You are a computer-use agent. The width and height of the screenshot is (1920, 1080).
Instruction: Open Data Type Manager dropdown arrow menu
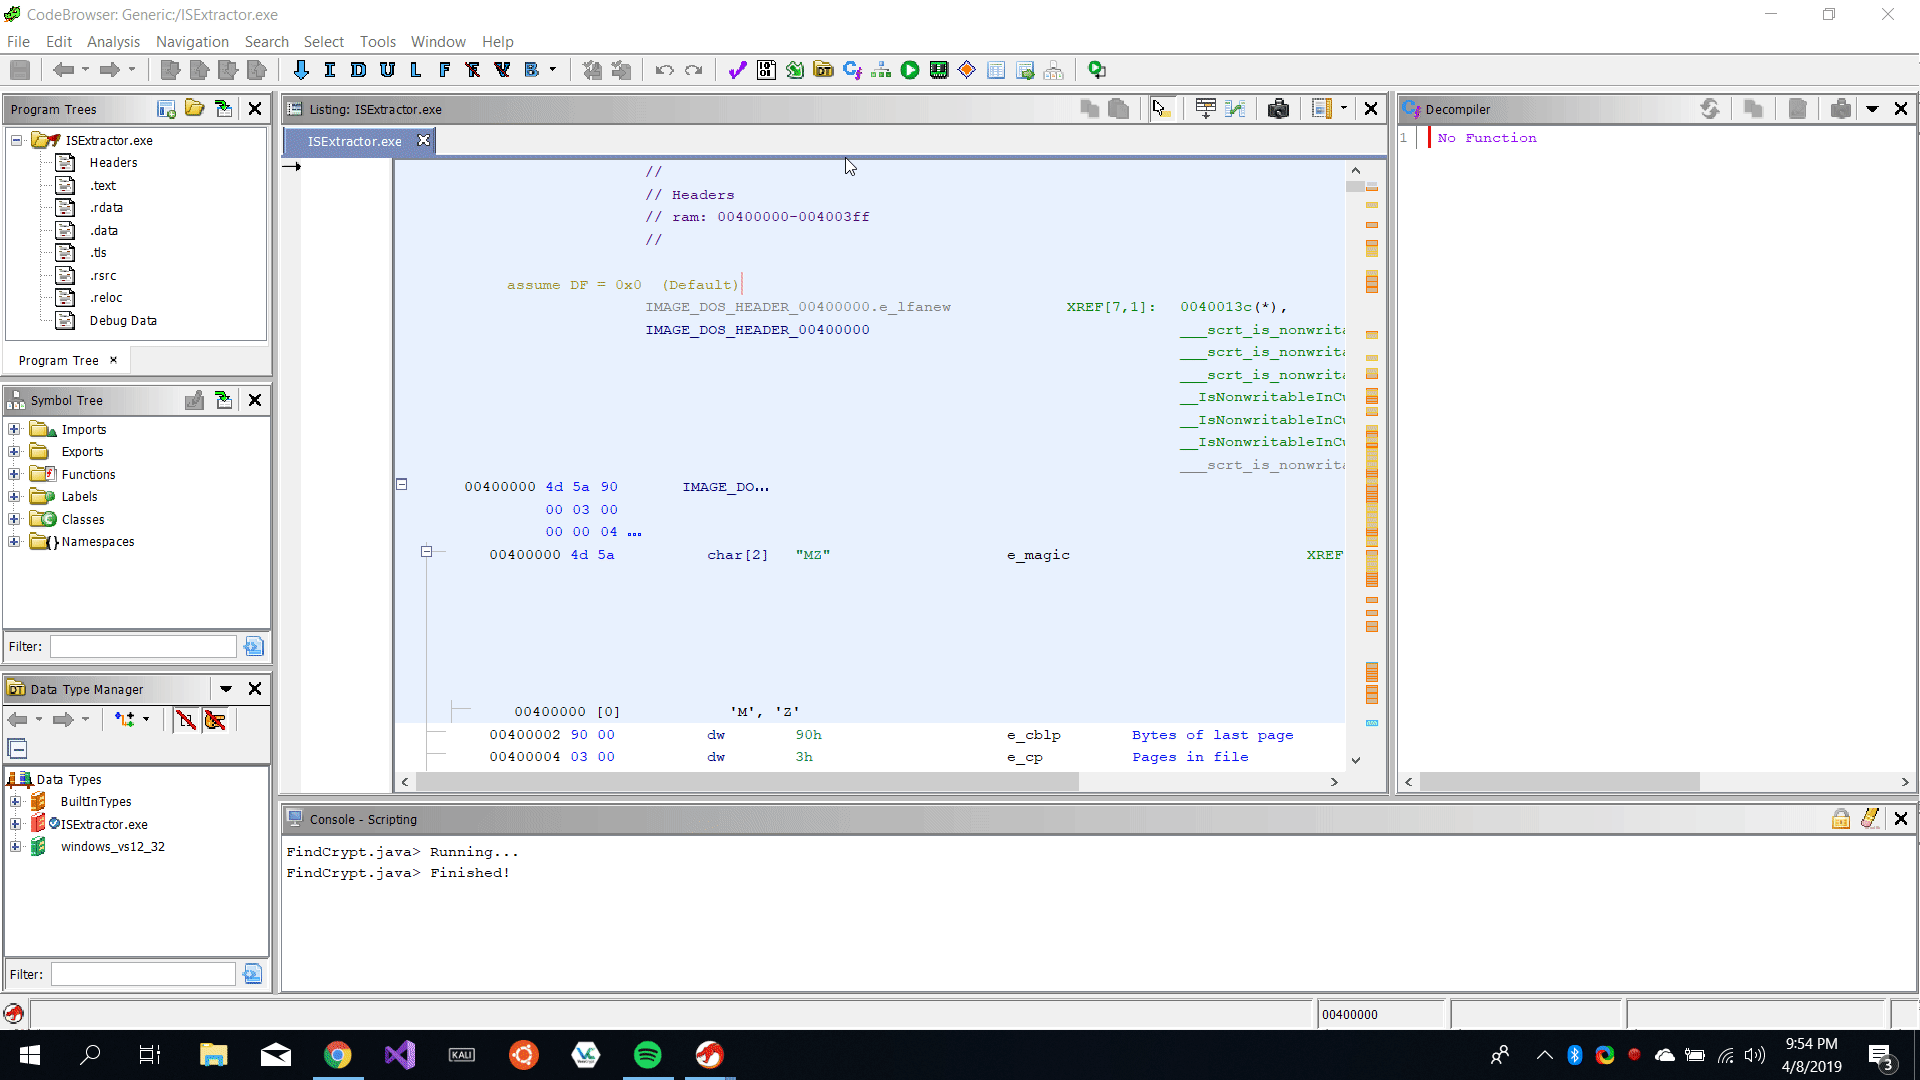click(226, 689)
